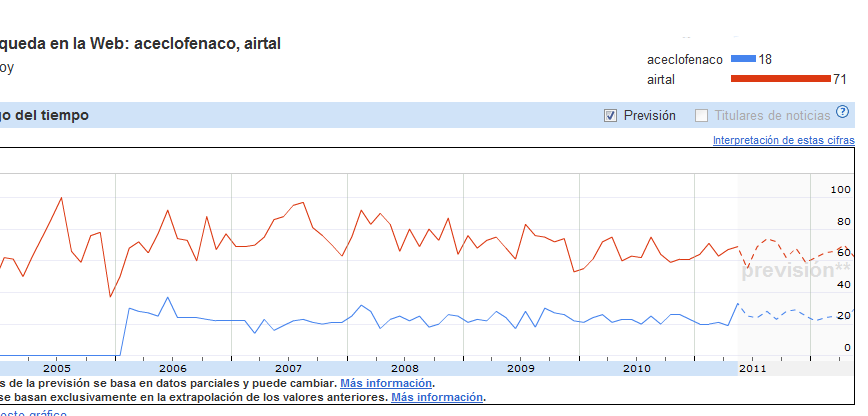Choose the 2011 forecast year label
This screenshot has width=868, height=416.
pyautogui.click(x=753, y=368)
